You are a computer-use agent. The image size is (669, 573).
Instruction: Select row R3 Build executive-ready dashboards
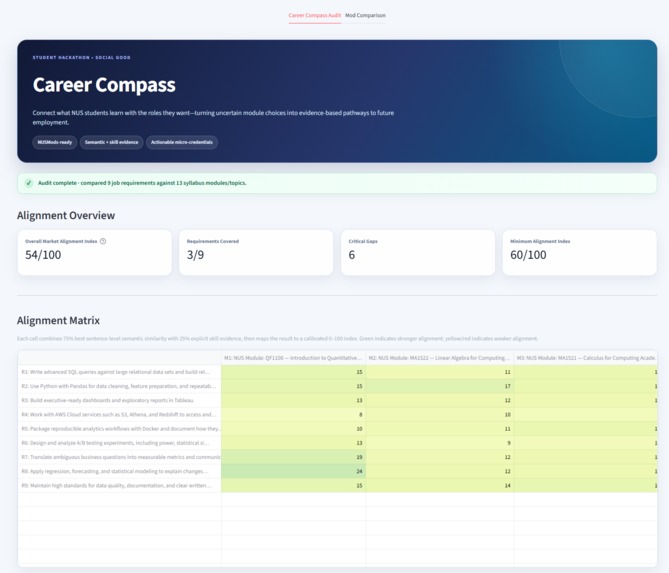[119, 400]
